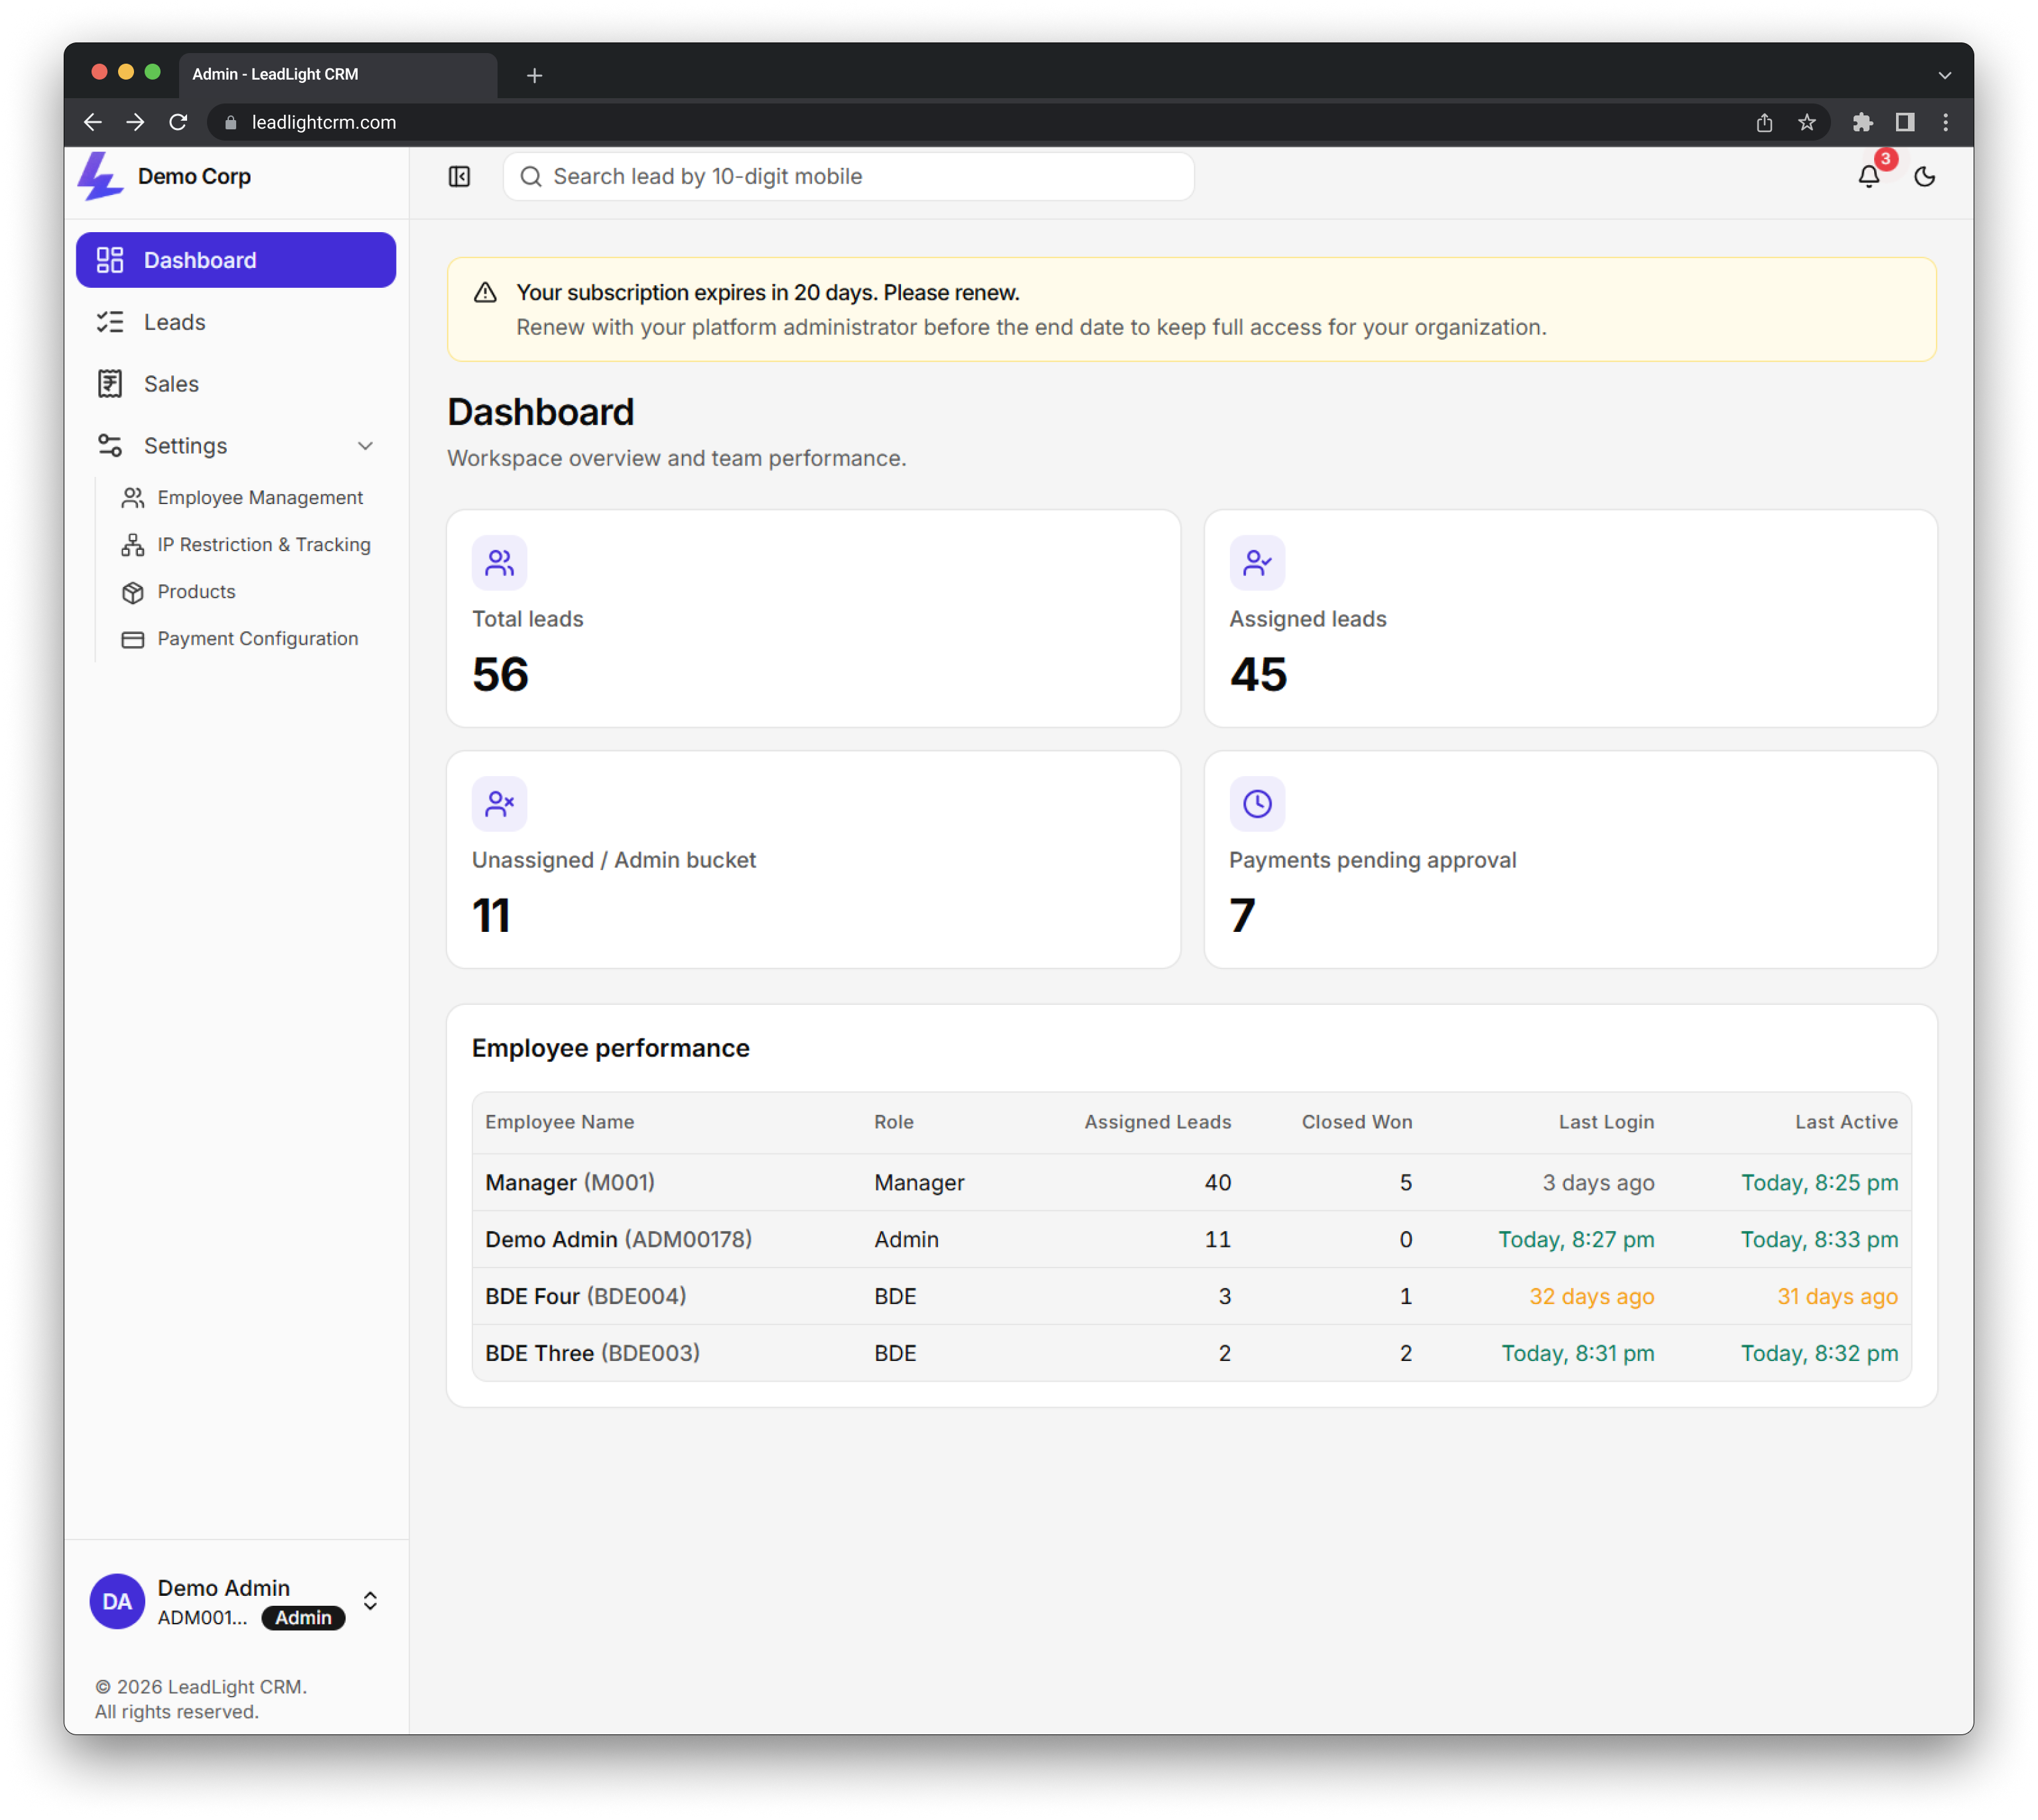Go to Leads in the sidebar

tap(236, 322)
